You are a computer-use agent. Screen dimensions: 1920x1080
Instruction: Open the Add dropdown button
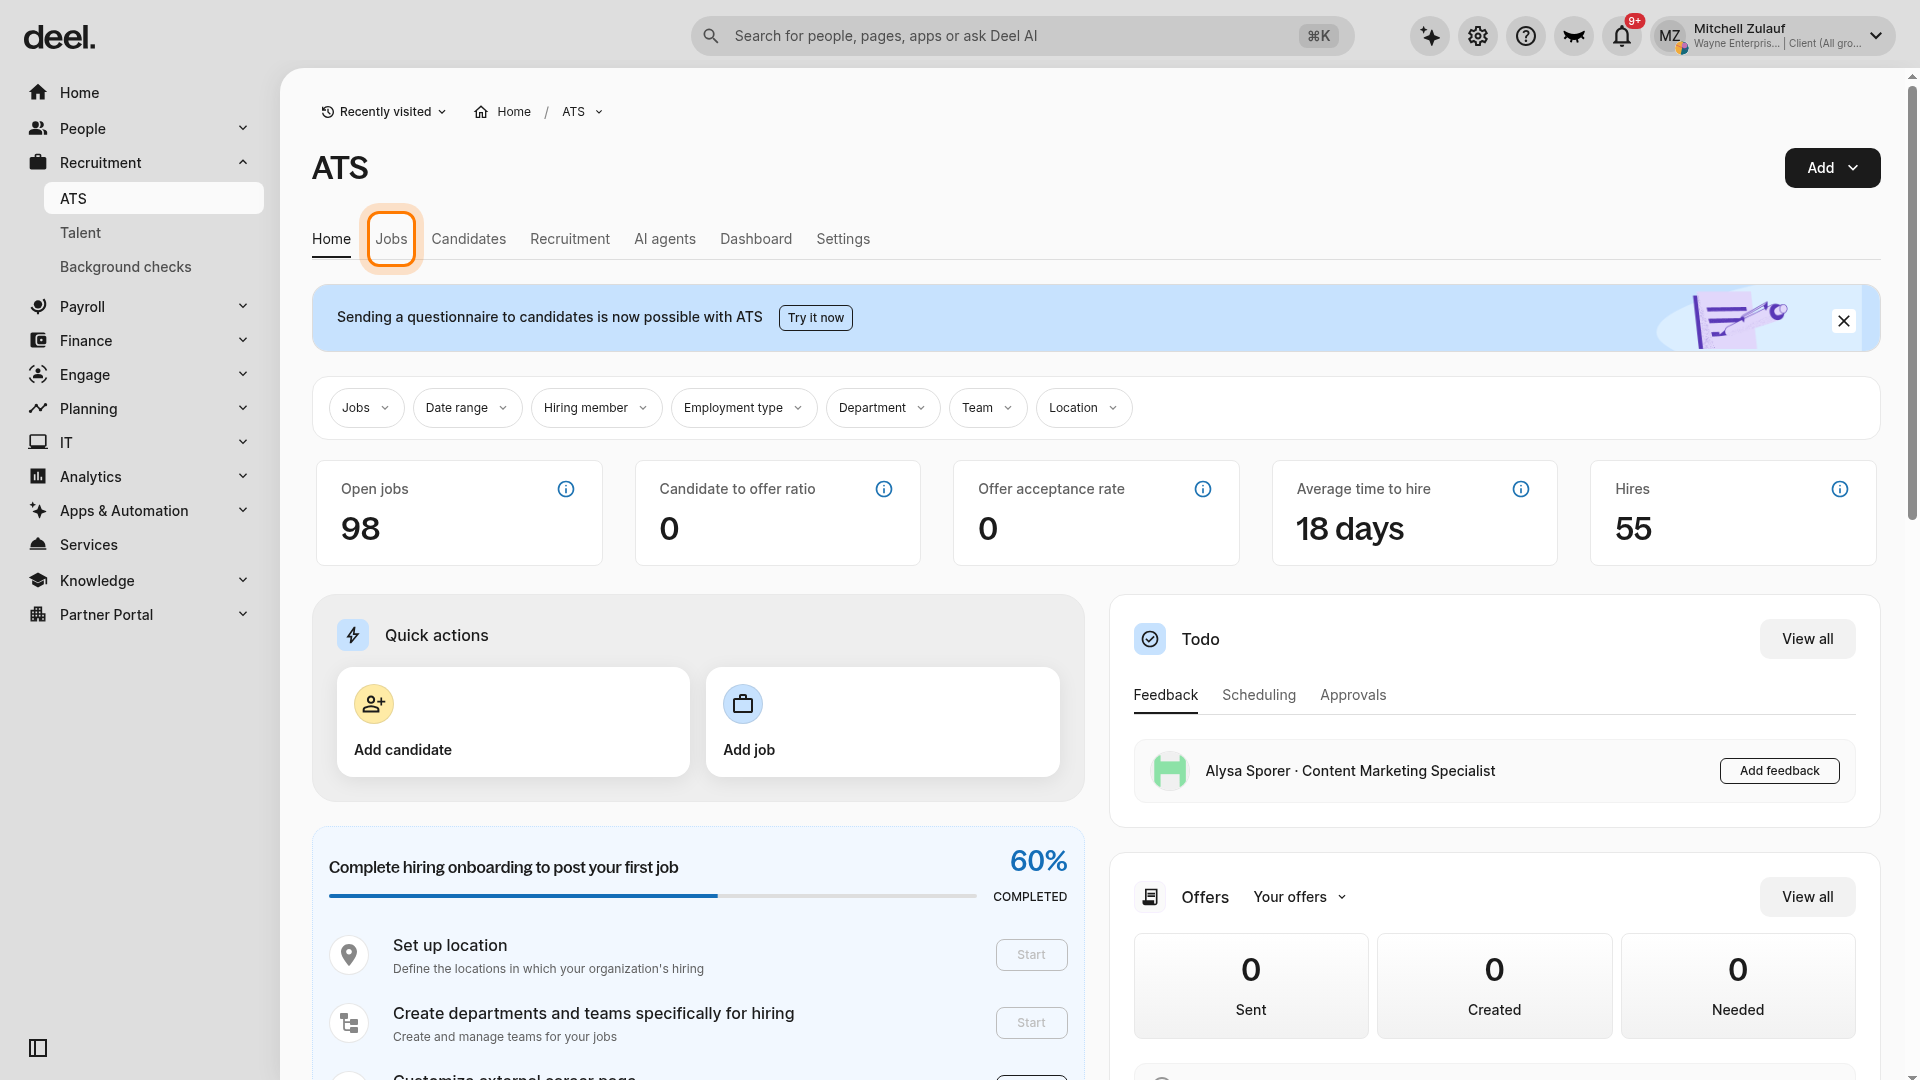click(1833, 168)
